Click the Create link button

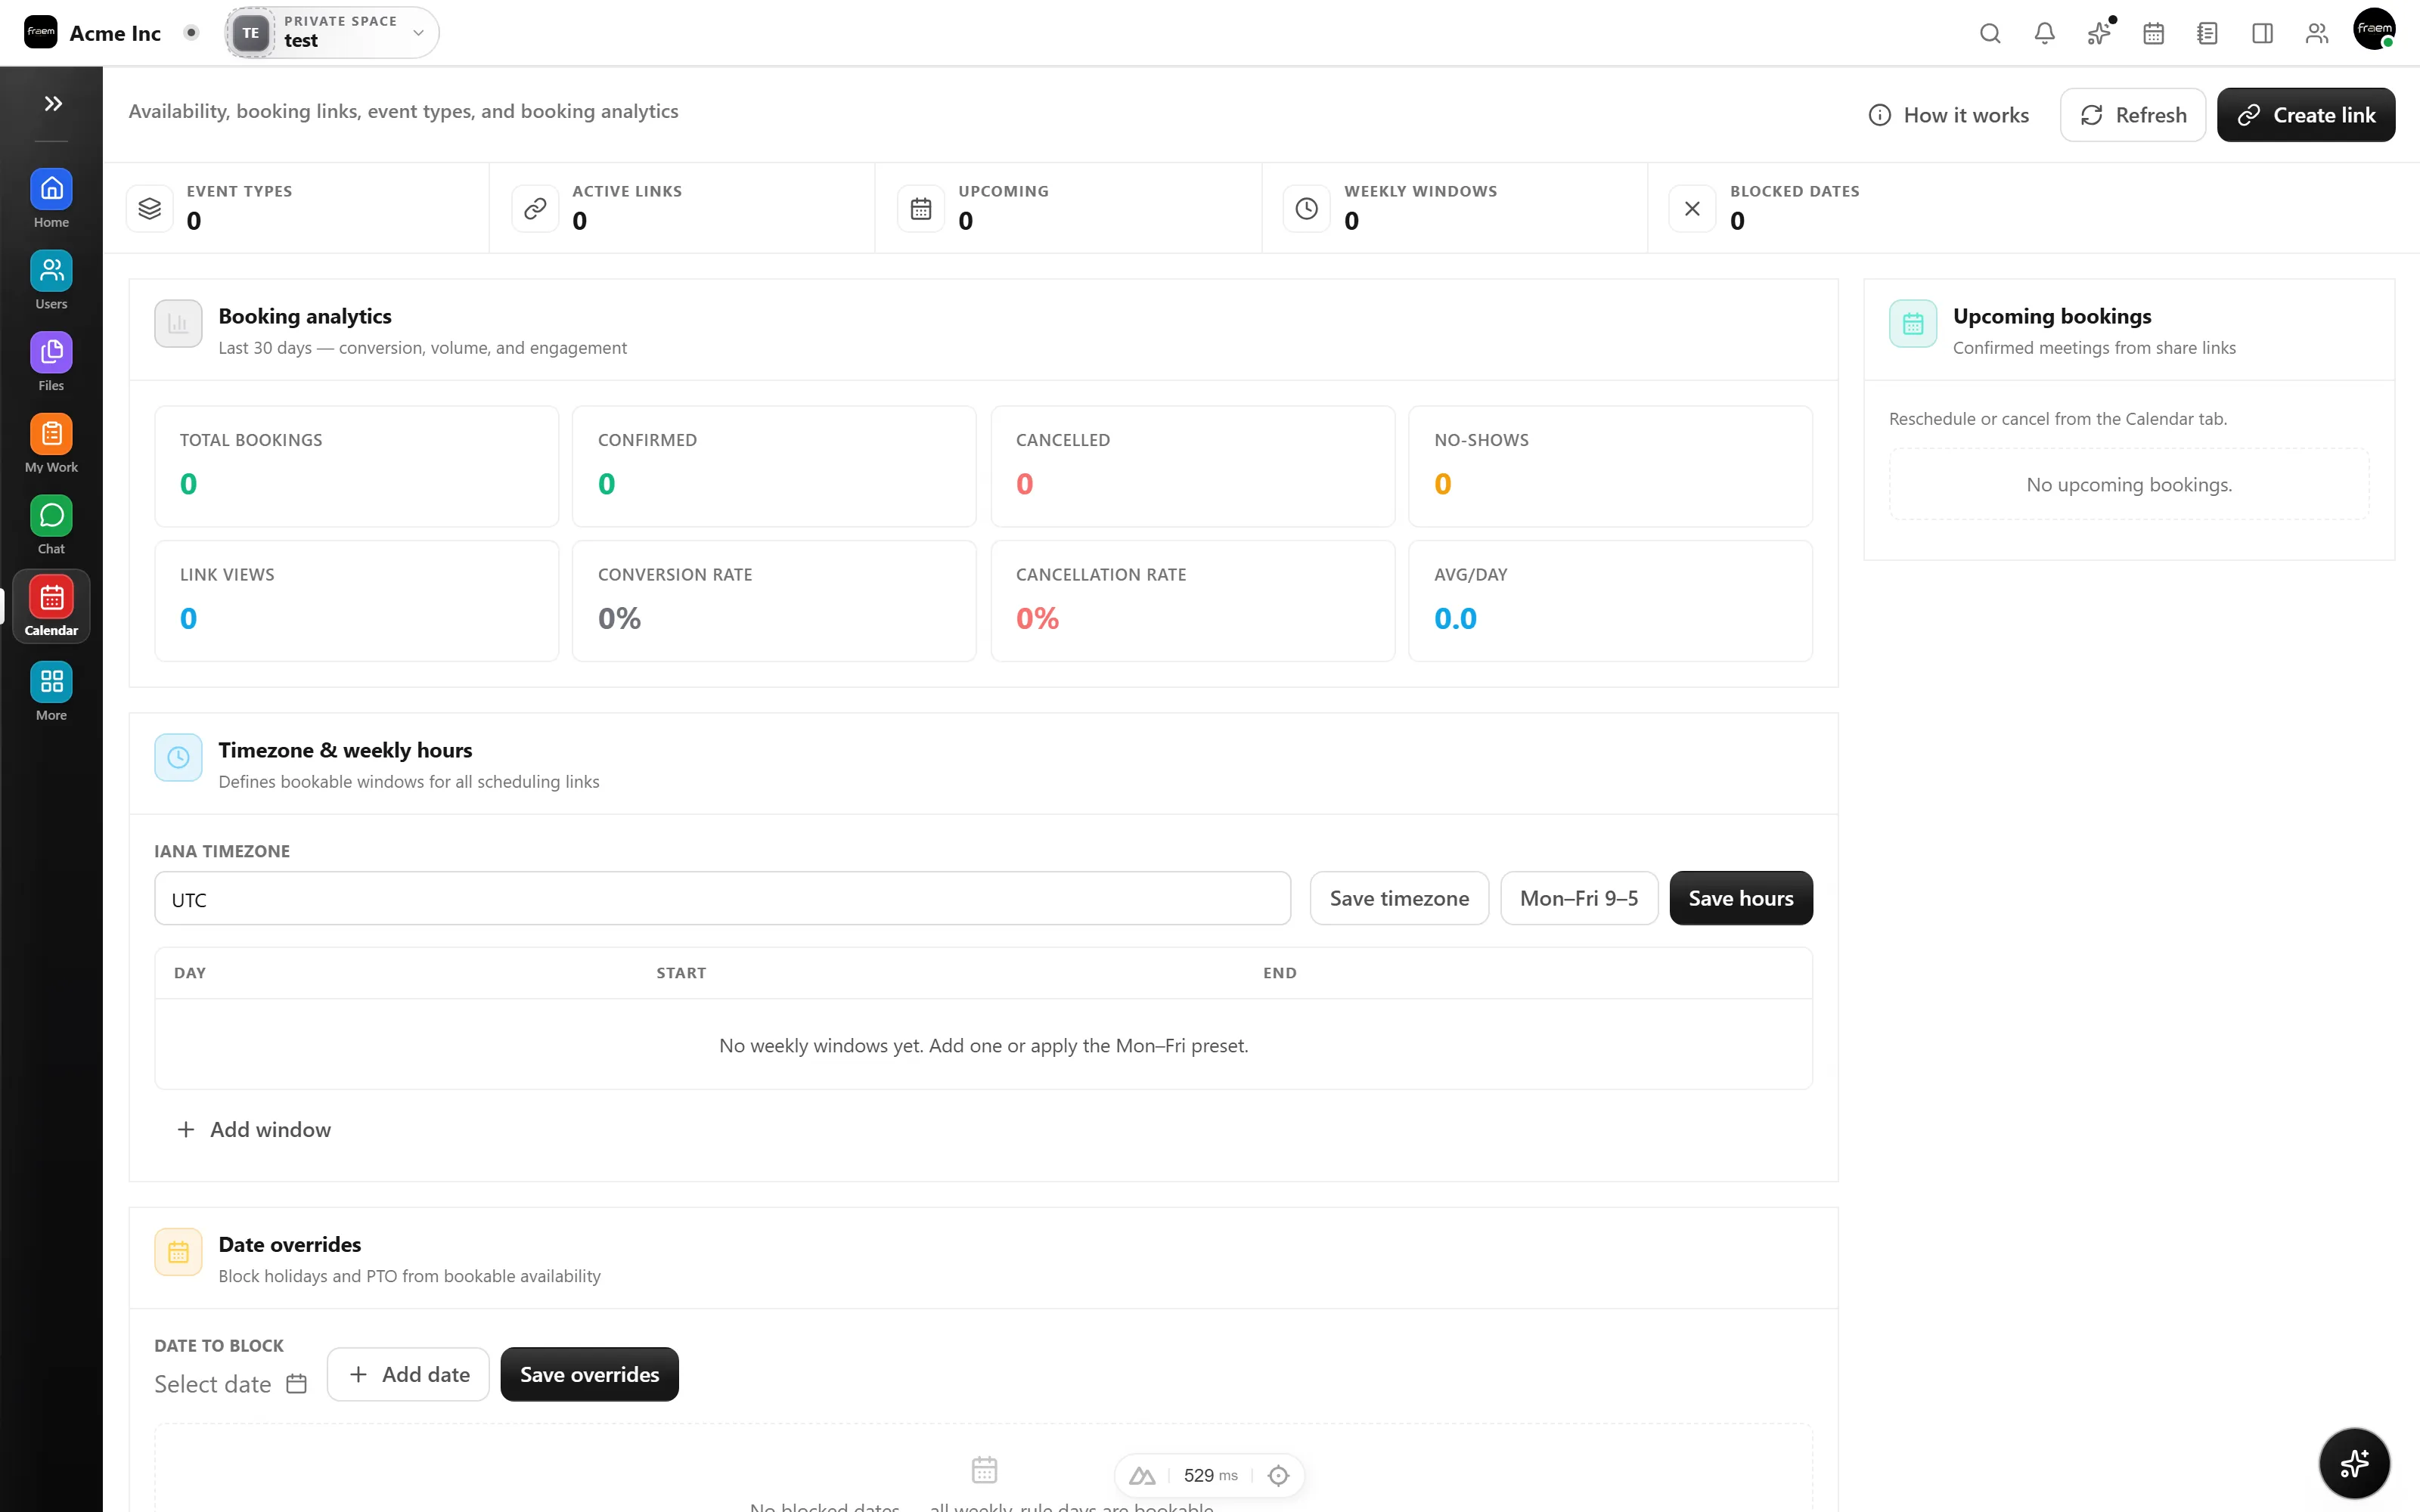point(2305,115)
